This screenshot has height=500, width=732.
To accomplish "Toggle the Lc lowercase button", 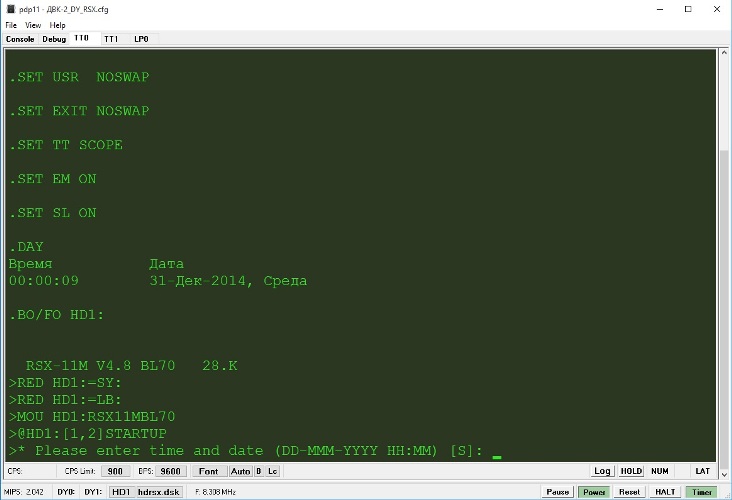I will (x=272, y=470).
